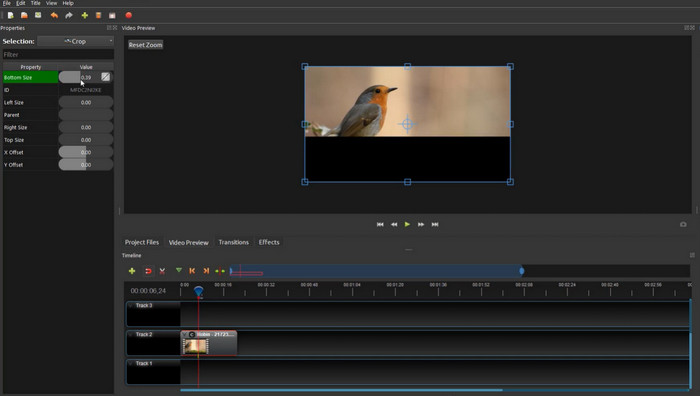The width and height of the screenshot is (700, 396).
Task: Click the red Export Video button
Action: (x=129, y=15)
